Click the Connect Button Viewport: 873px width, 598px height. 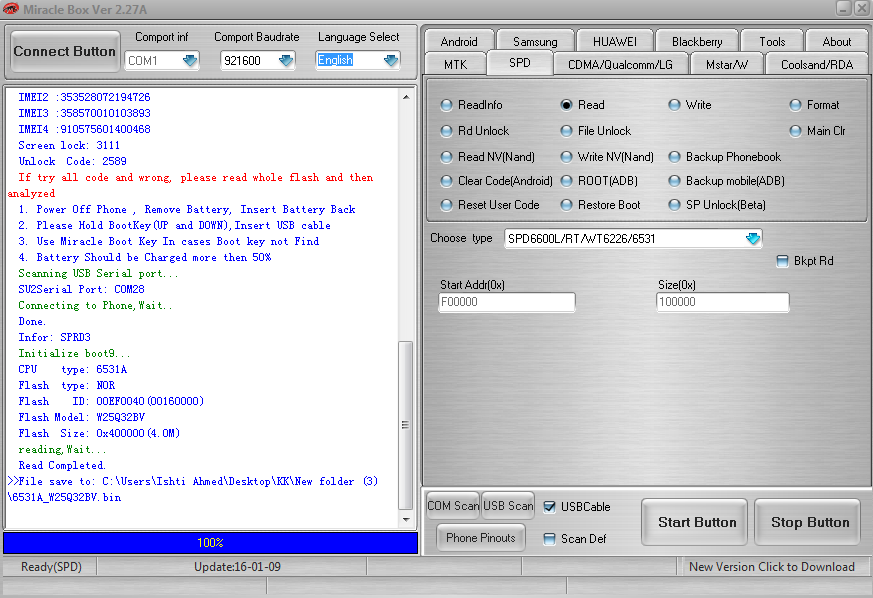click(65, 51)
